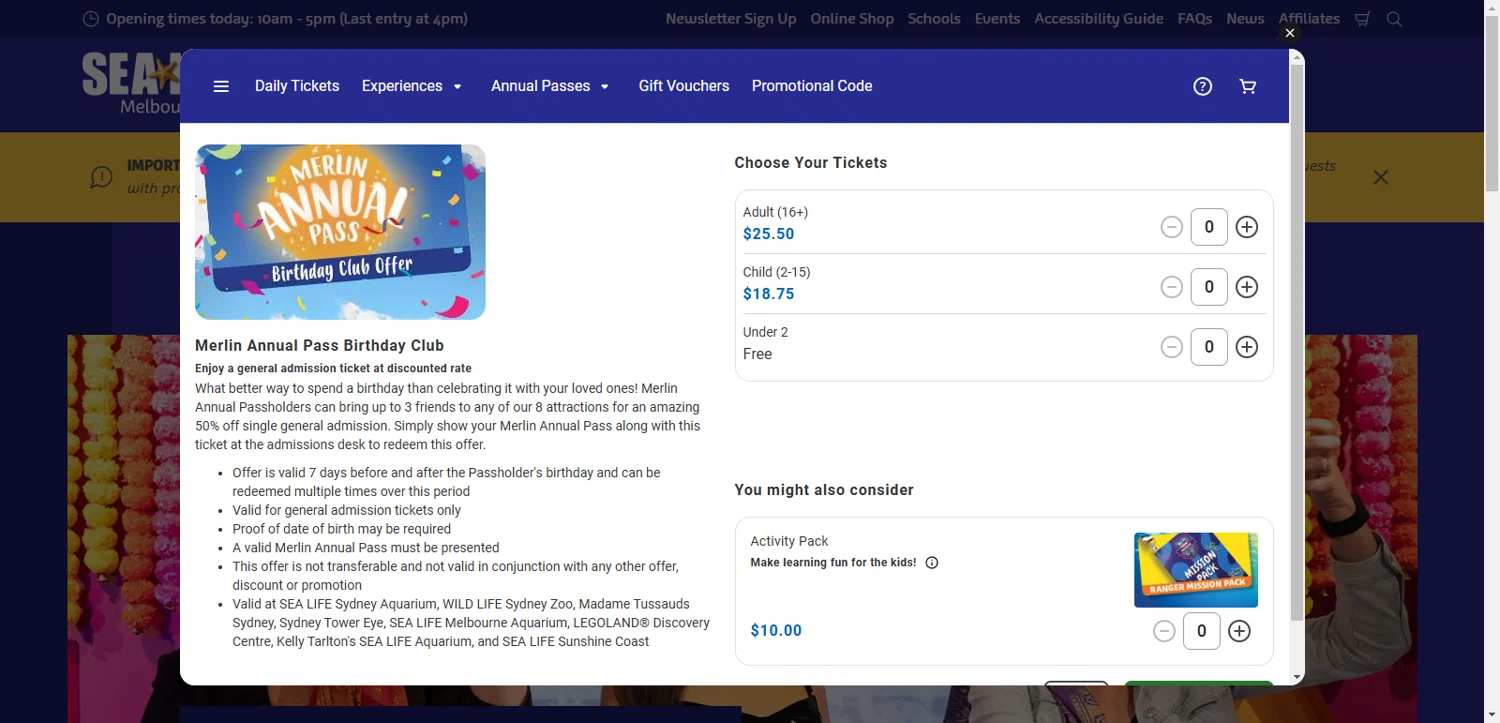Image resolution: width=1500 pixels, height=723 pixels.
Task: Go to Gift Vouchers
Action: pos(684,86)
